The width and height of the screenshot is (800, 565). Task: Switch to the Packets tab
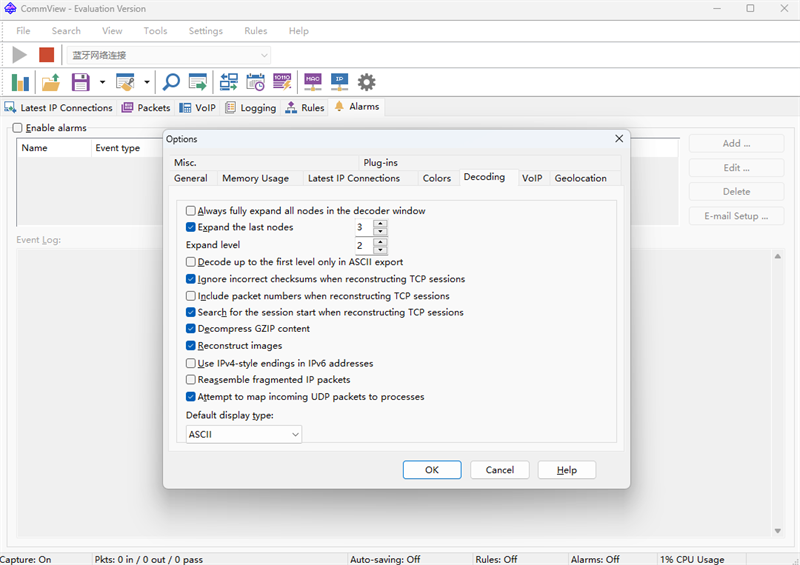click(146, 108)
